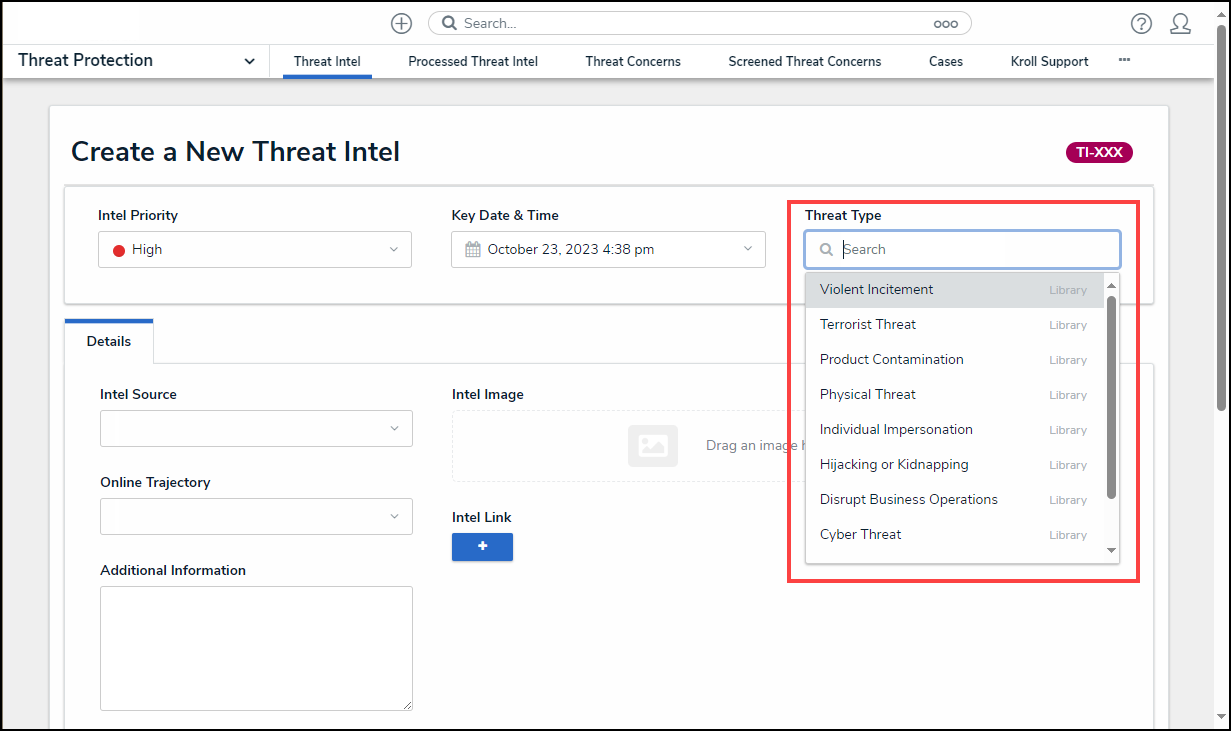
Task: Select the Details tab
Action: pos(109,341)
